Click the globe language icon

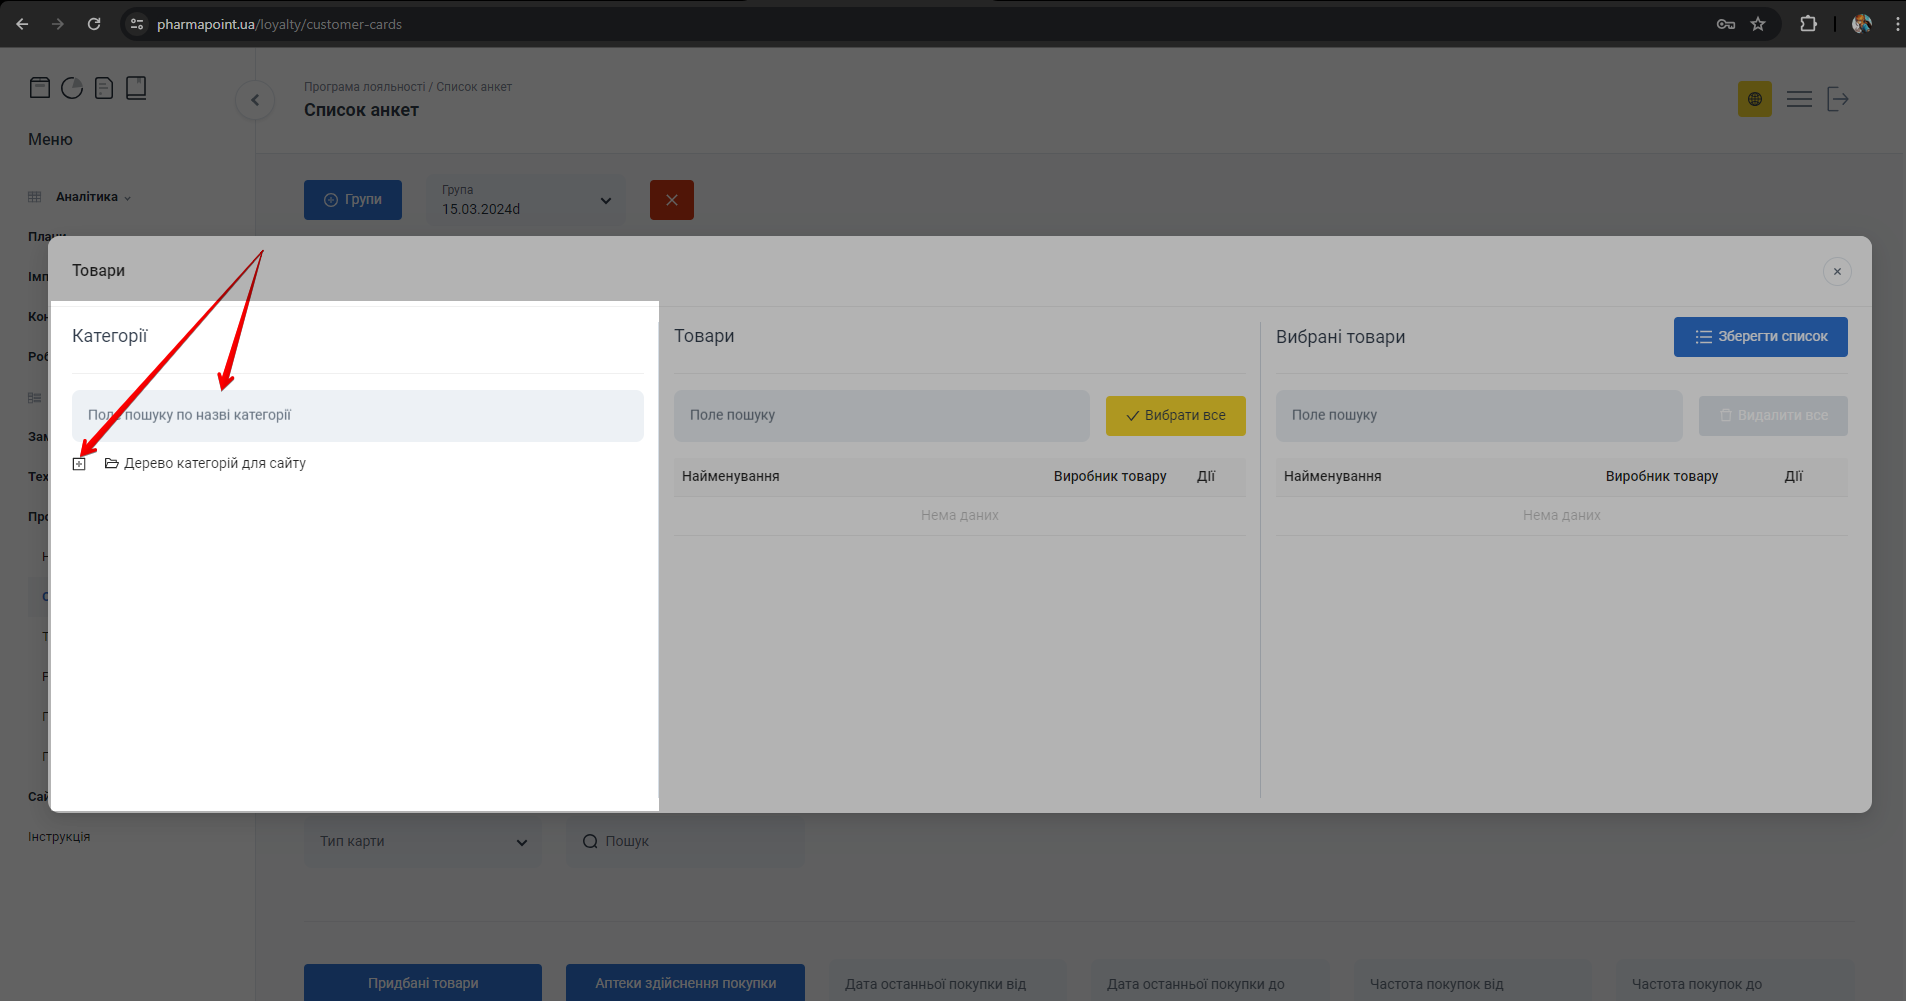(x=1754, y=99)
